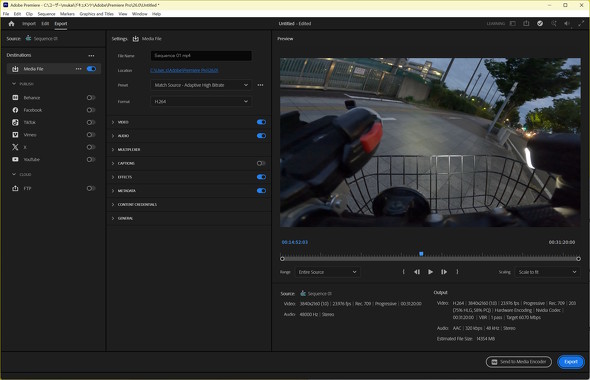Expand the General section
This screenshot has height=380, width=590.
(113, 218)
